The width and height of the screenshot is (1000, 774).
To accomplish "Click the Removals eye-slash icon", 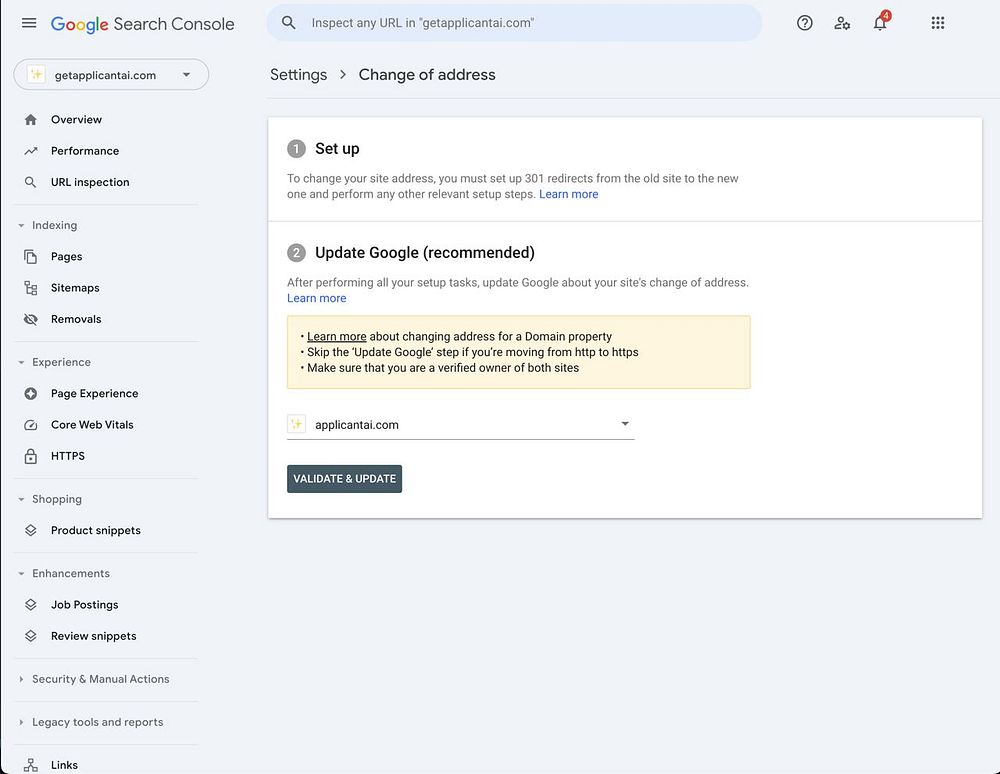I will [31, 319].
